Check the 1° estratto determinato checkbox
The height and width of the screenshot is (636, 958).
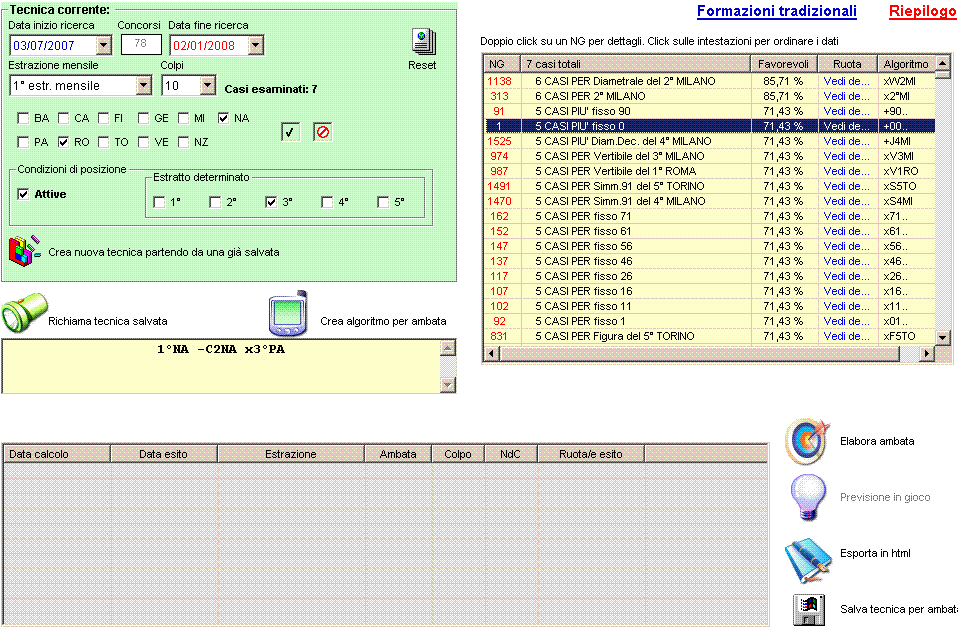pos(159,202)
